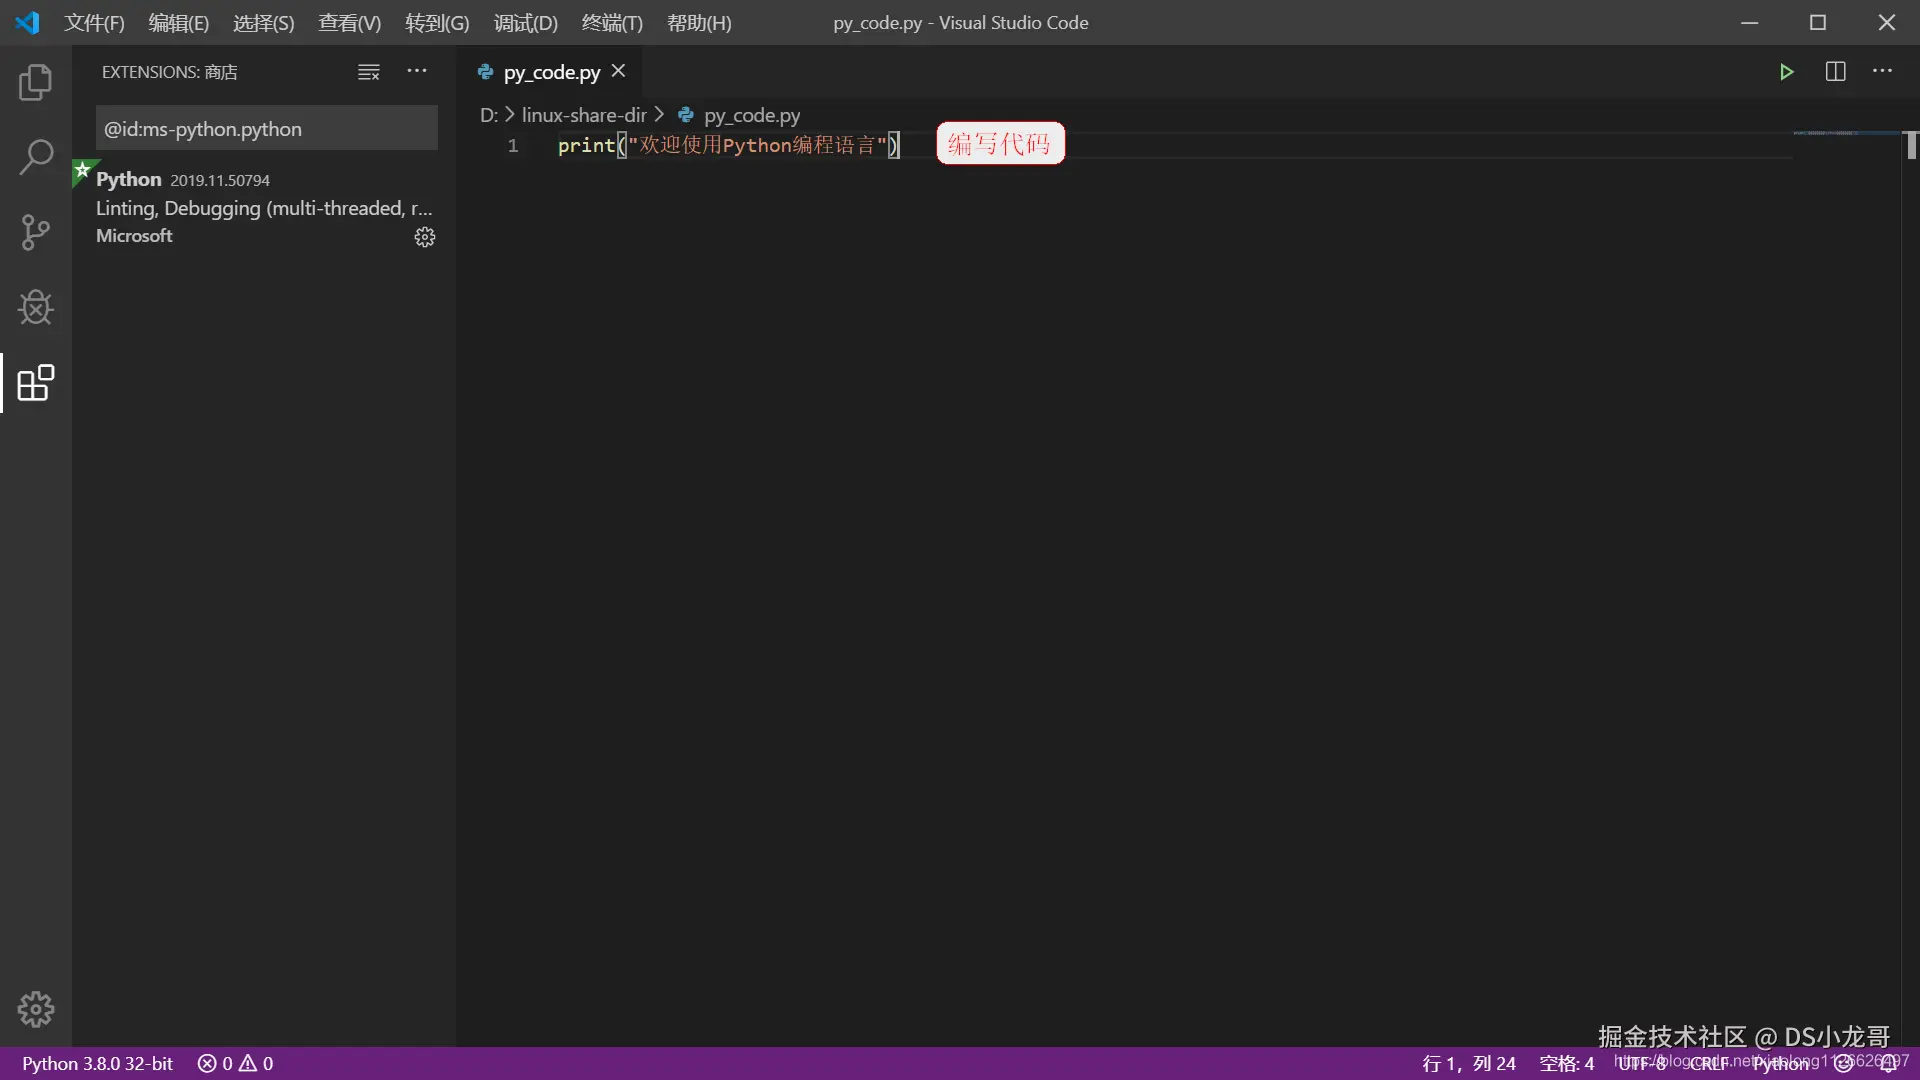The width and height of the screenshot is (1920, 1080).
Task: Click linux-share-dir in the breadcrumb
Action: coord(584,115)
